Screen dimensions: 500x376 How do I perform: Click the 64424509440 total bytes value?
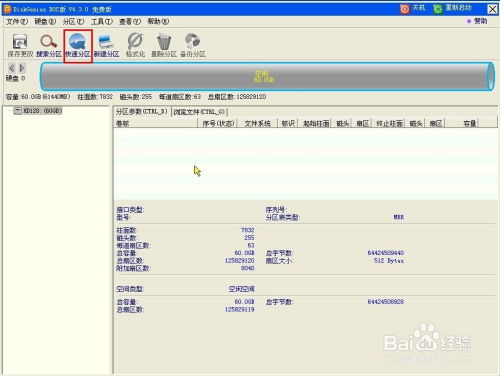pos(386,253)
